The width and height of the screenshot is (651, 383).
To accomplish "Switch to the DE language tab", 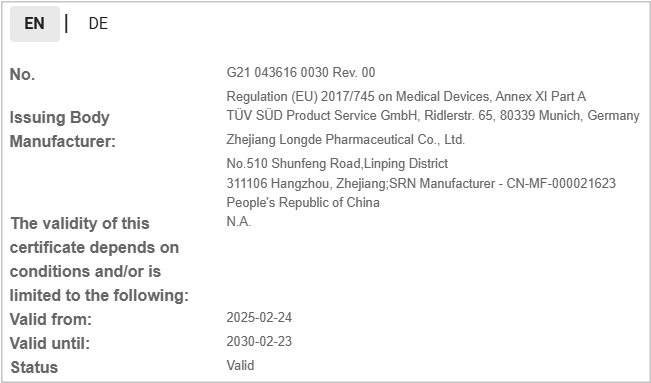I will [98, 24].
